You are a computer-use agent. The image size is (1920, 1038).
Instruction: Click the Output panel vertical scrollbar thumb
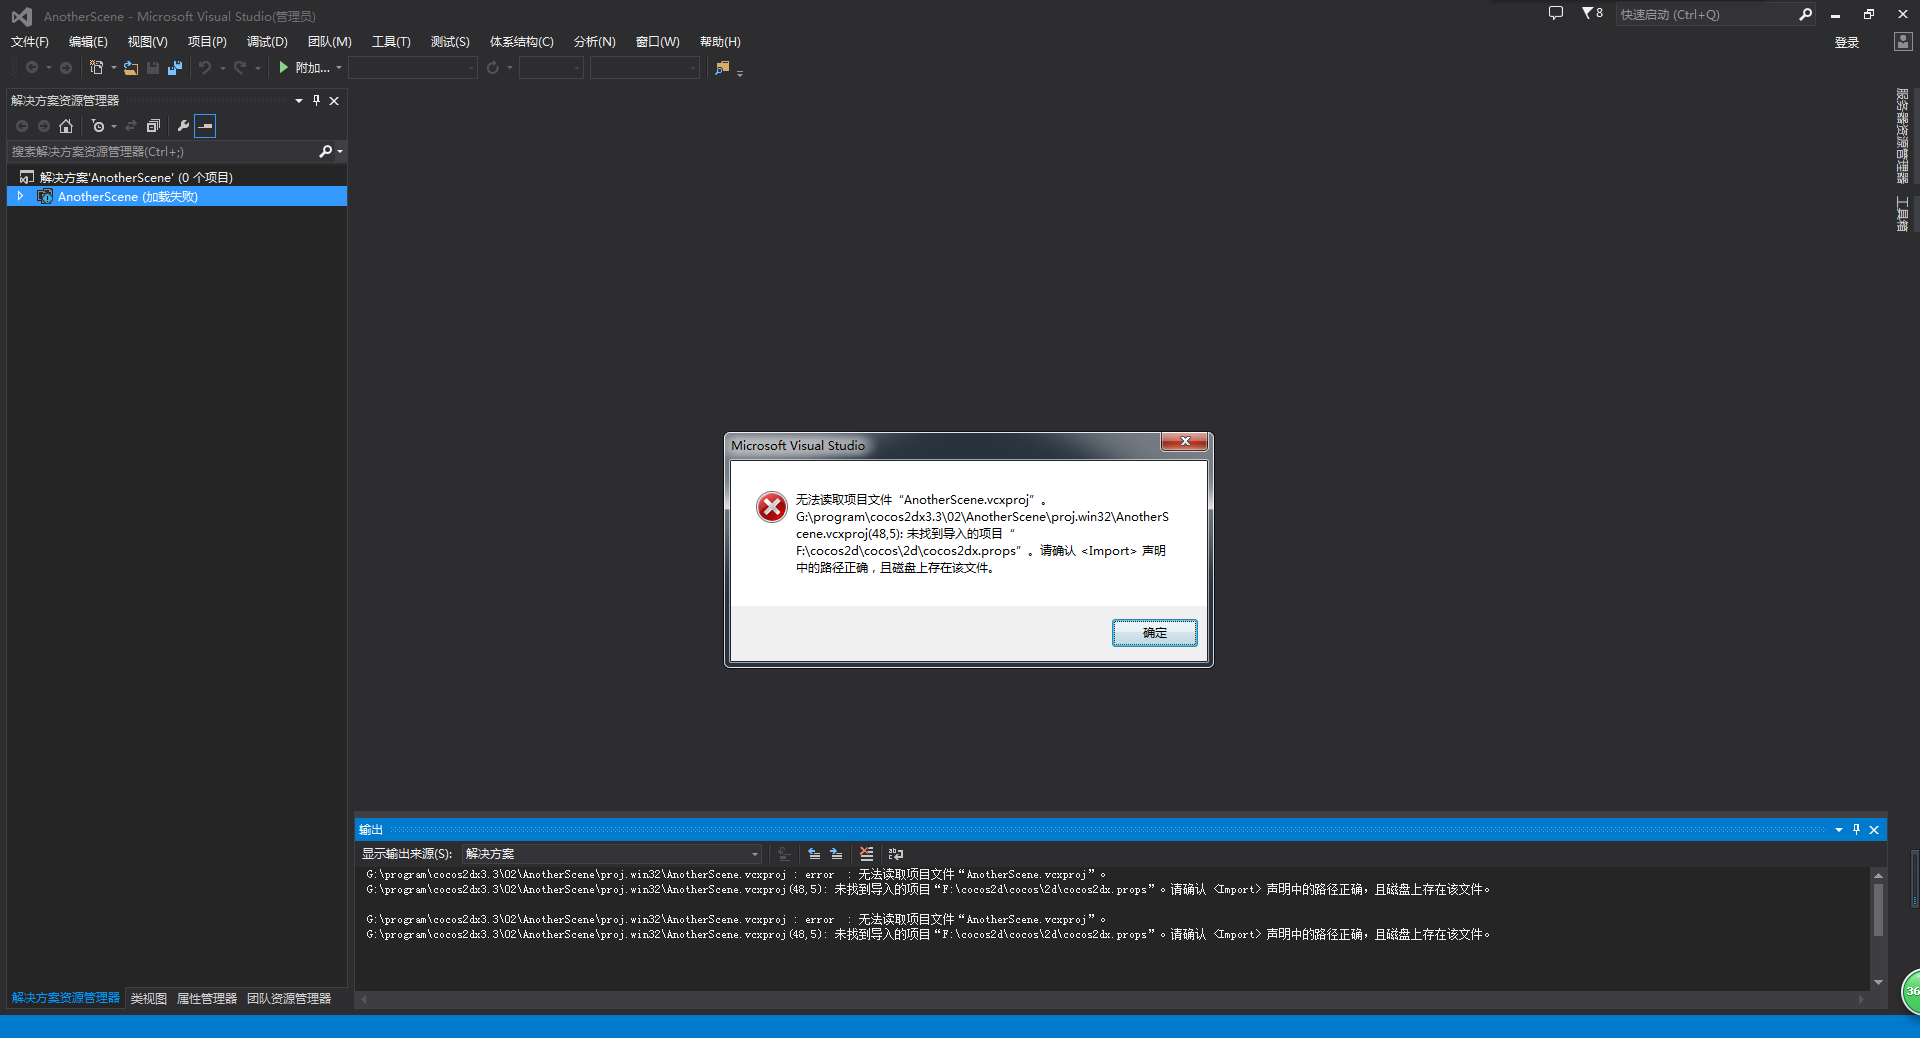pyautogui.click(x=1878, y=910)
